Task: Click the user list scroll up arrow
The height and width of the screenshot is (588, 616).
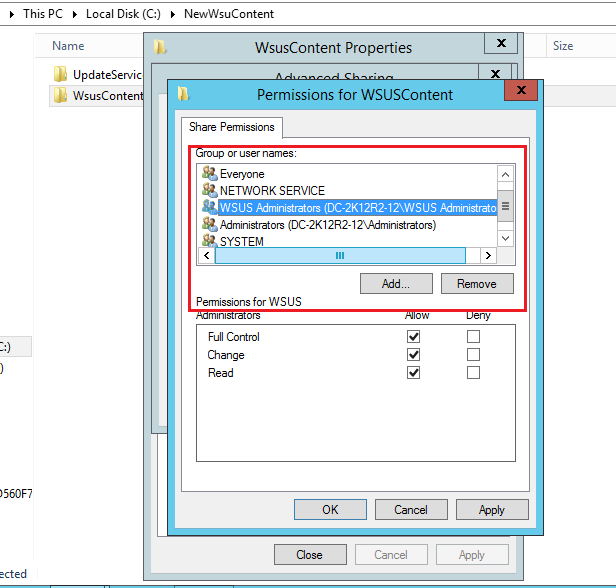Action: click(x=506, y=174)
